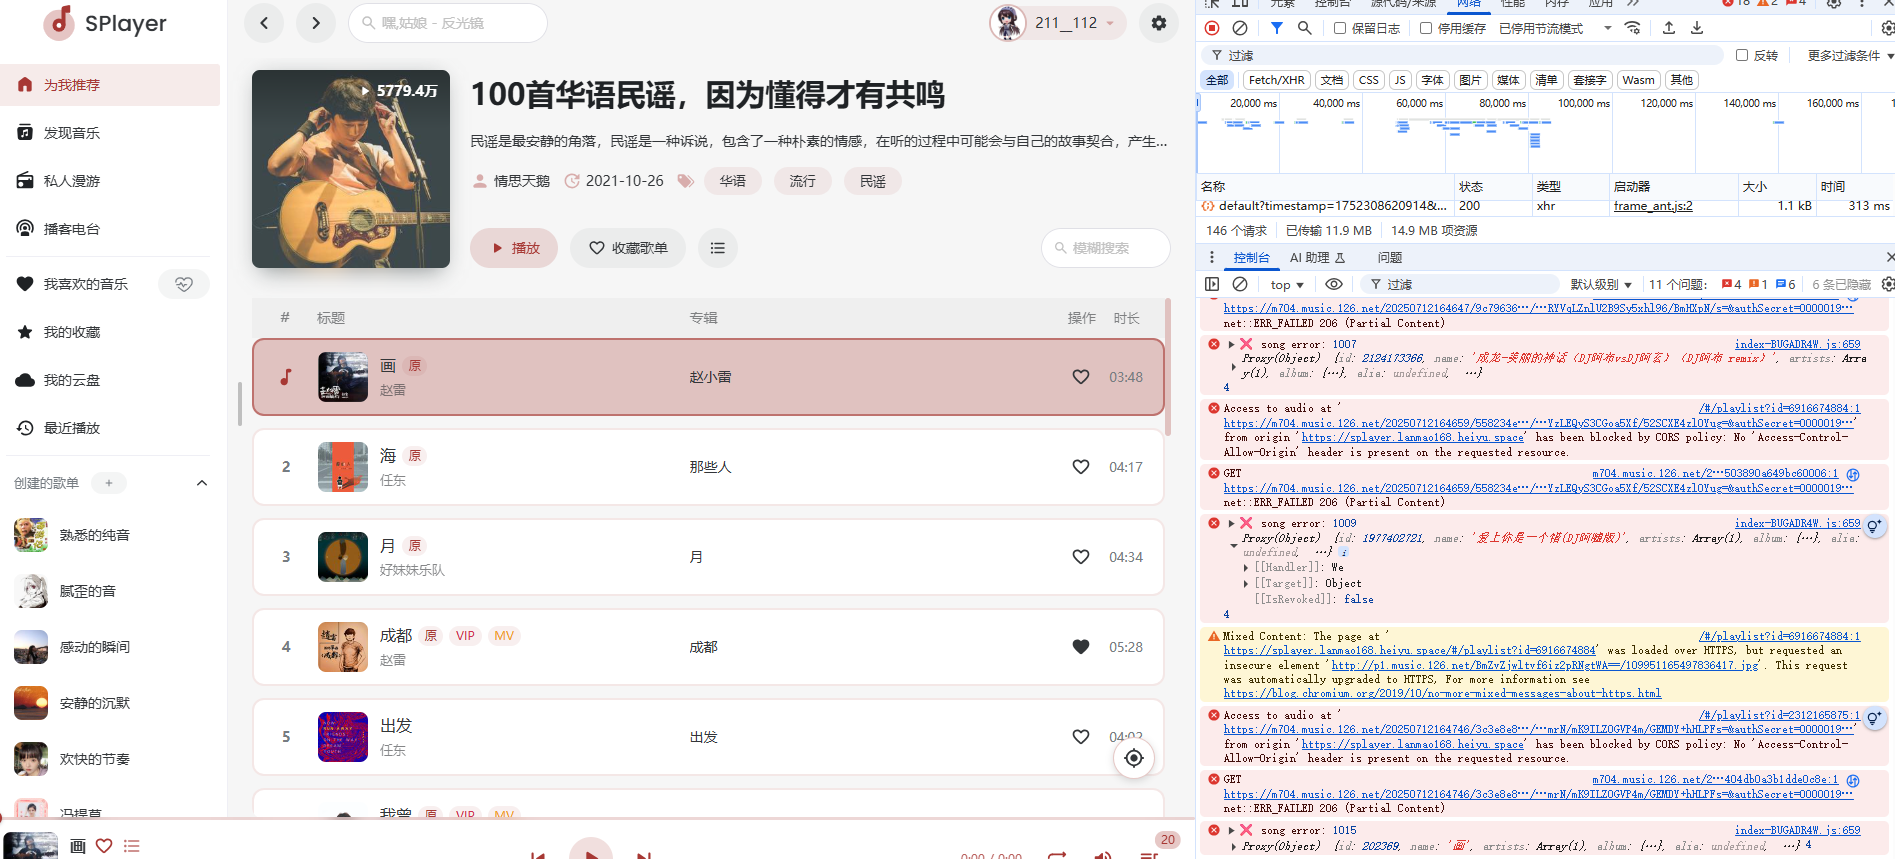The height and width of the screenshot is (859, 1895).
Task: Open the playlist more-options list icon
Action: [x=718, y=248]
